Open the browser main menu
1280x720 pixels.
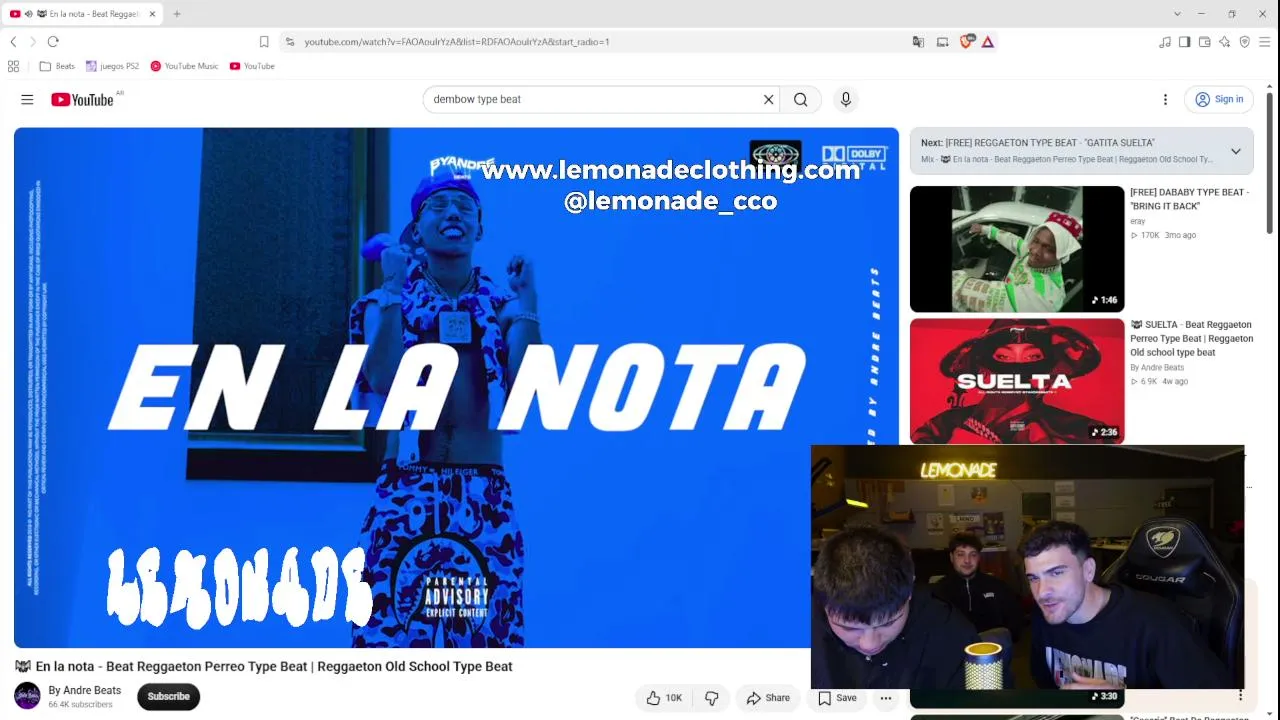(1265, 42)
